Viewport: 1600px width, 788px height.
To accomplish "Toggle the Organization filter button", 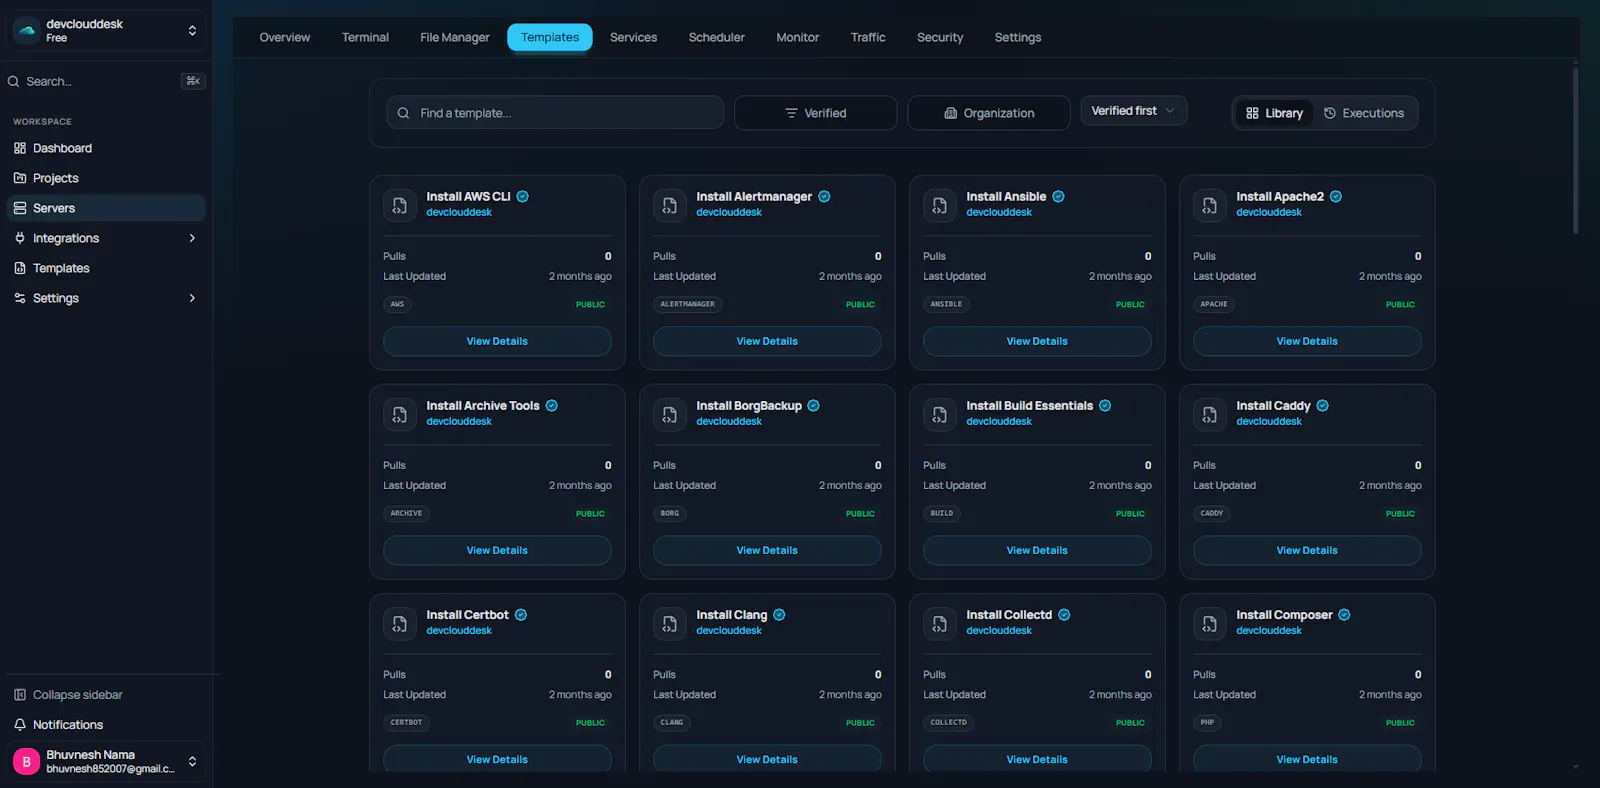I will [989, 113].
